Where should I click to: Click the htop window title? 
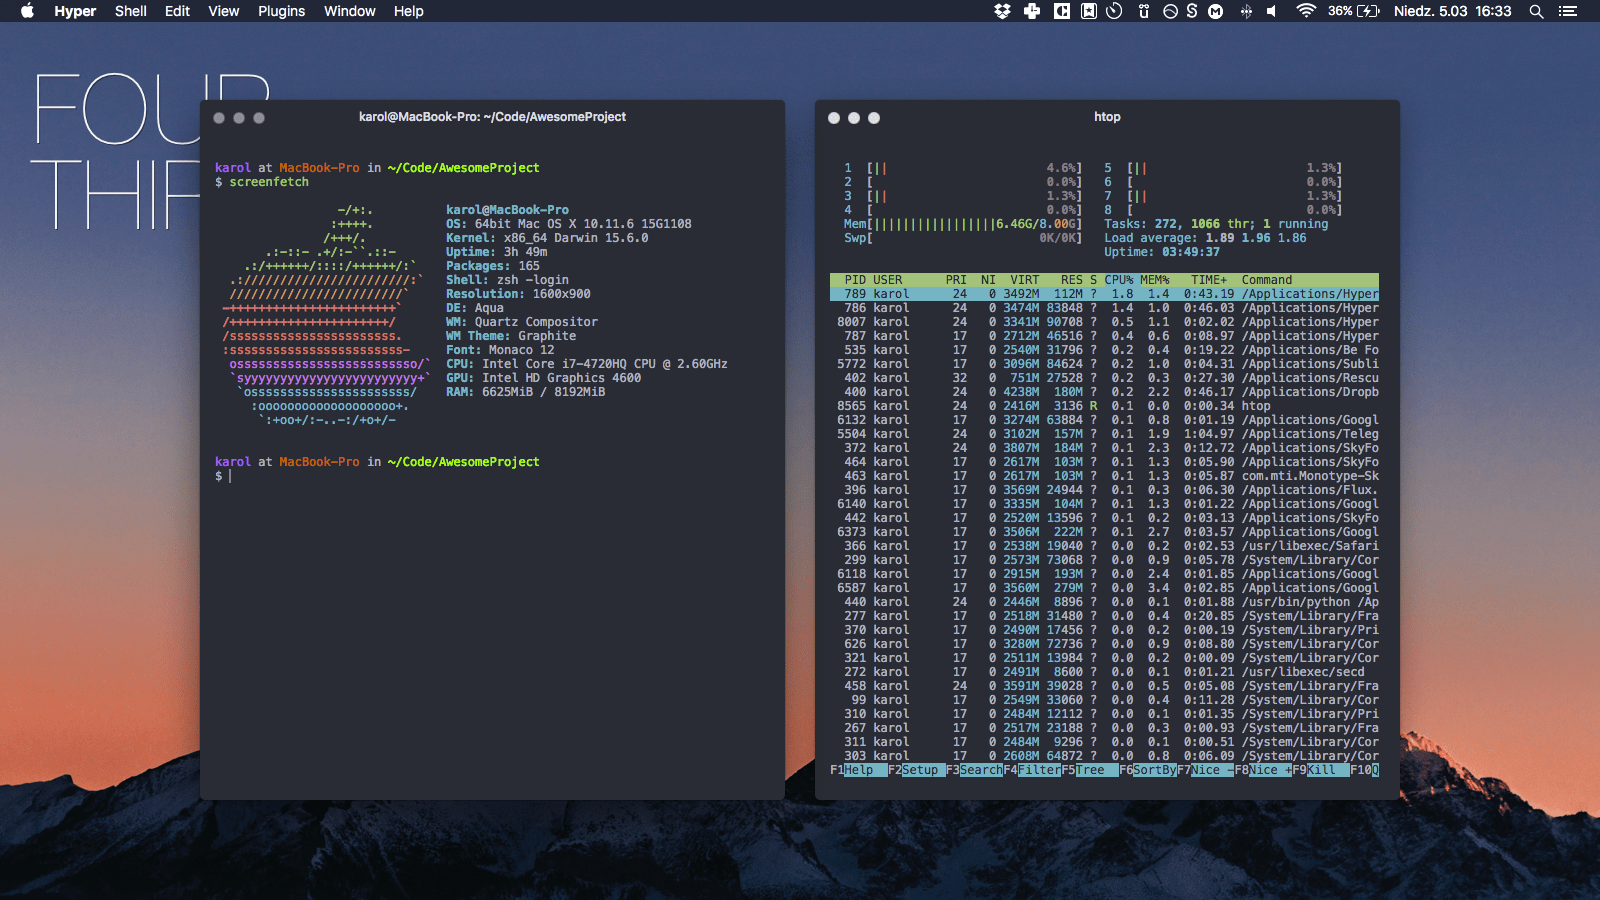coord(1107,117)
